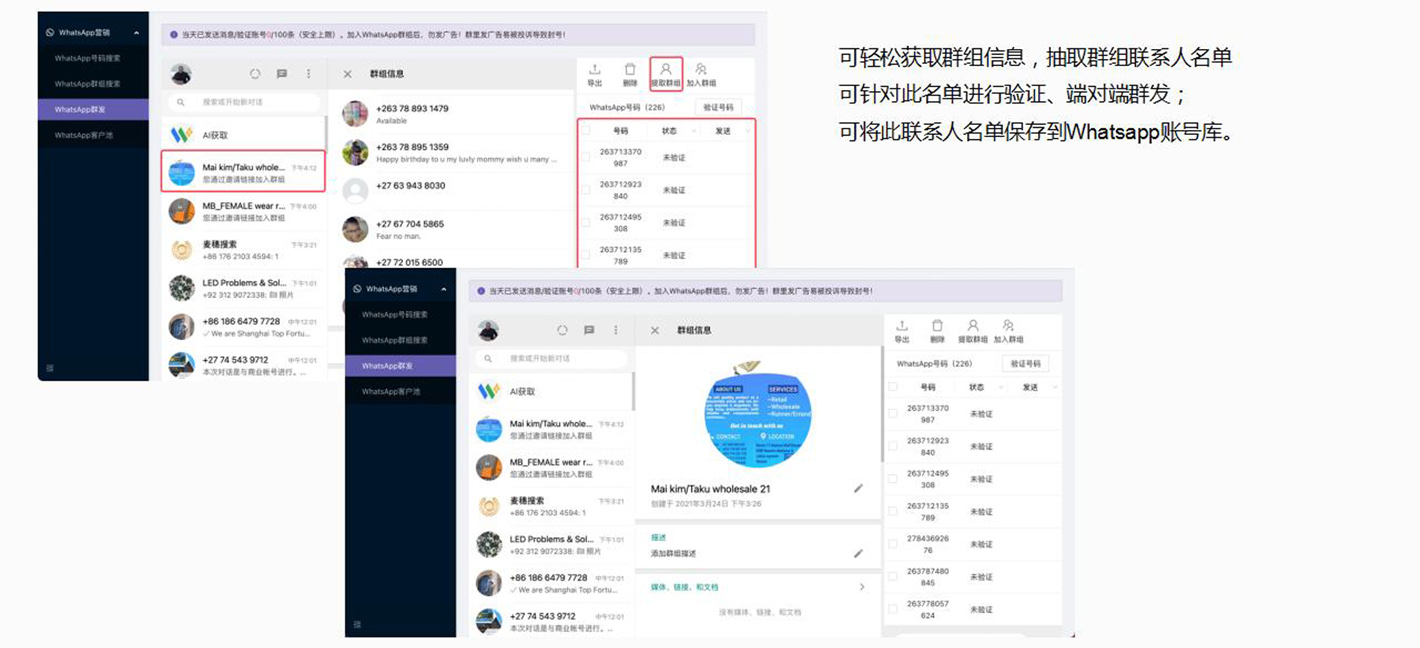This screenshot has width=1420, height=648.
Task: Open 发送 column dropdown in back window
Action: (x=746, y=131)
